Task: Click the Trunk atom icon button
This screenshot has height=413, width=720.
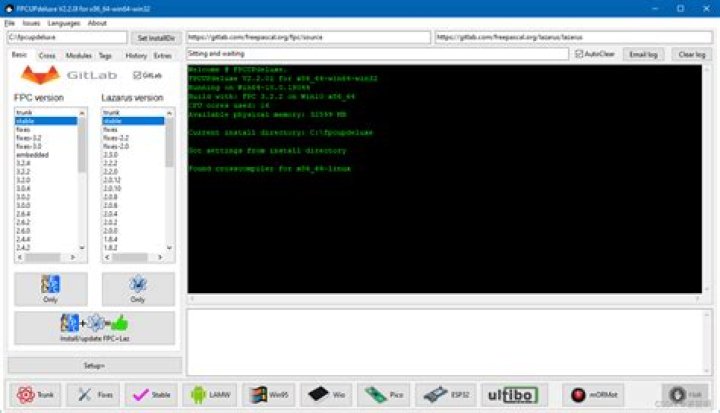Action: (35, 395)
